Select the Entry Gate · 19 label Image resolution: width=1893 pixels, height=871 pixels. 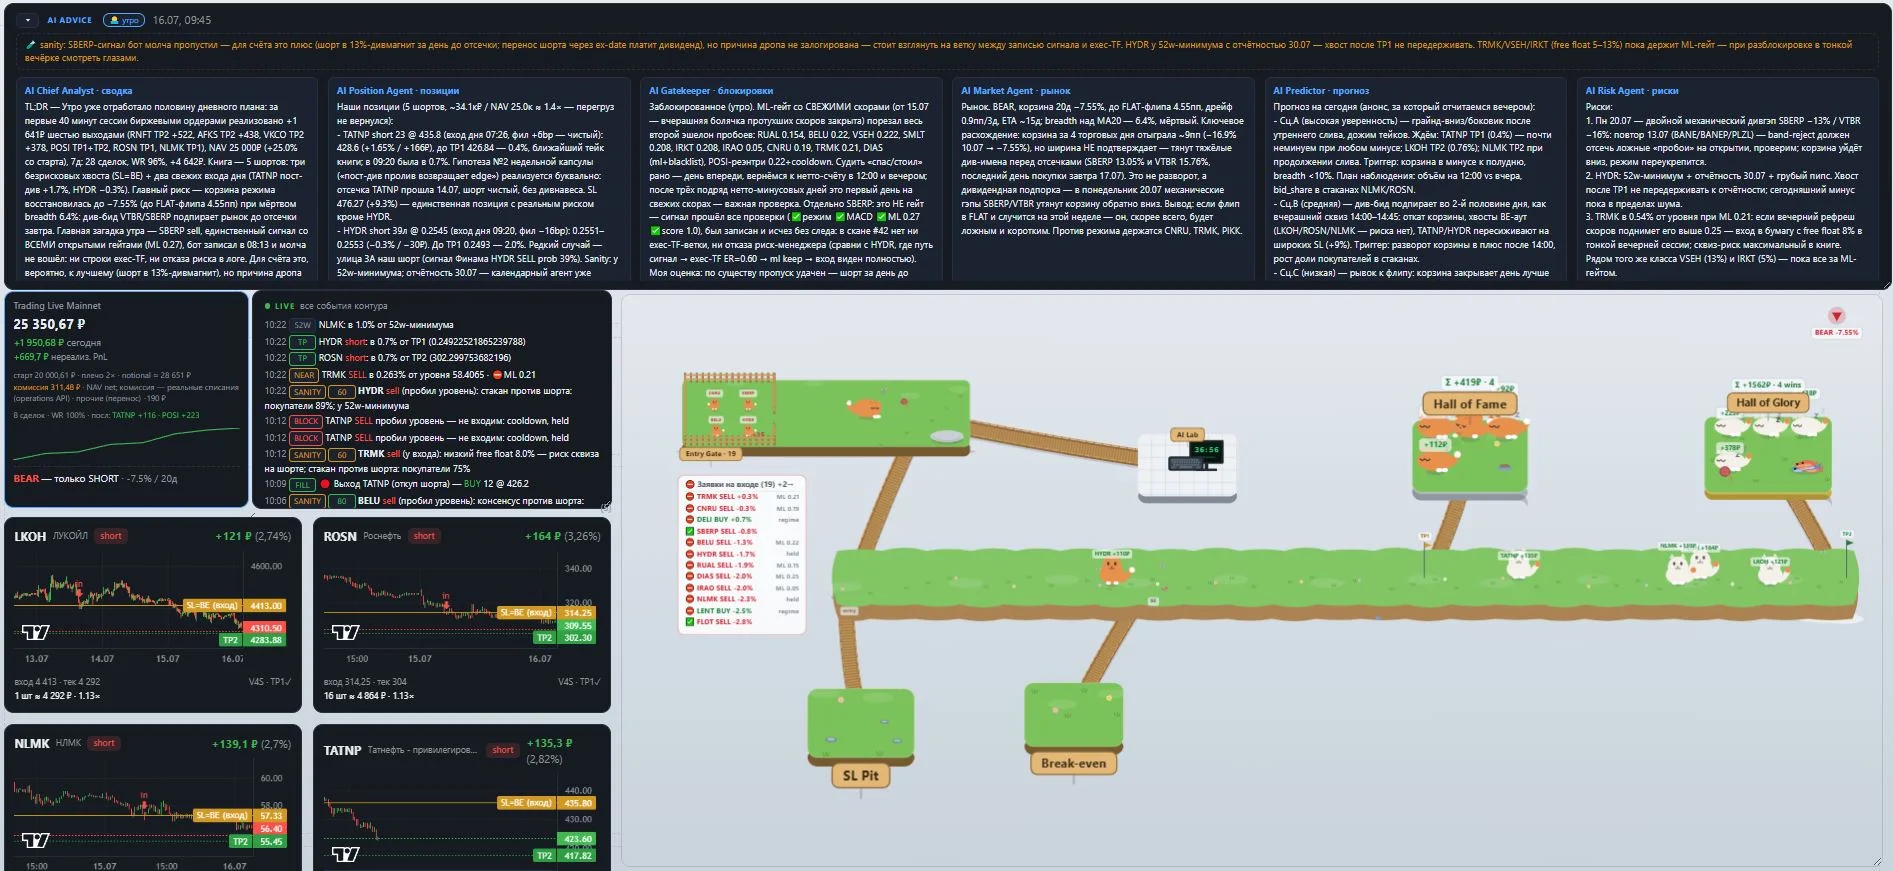click(x=711, y=454)
